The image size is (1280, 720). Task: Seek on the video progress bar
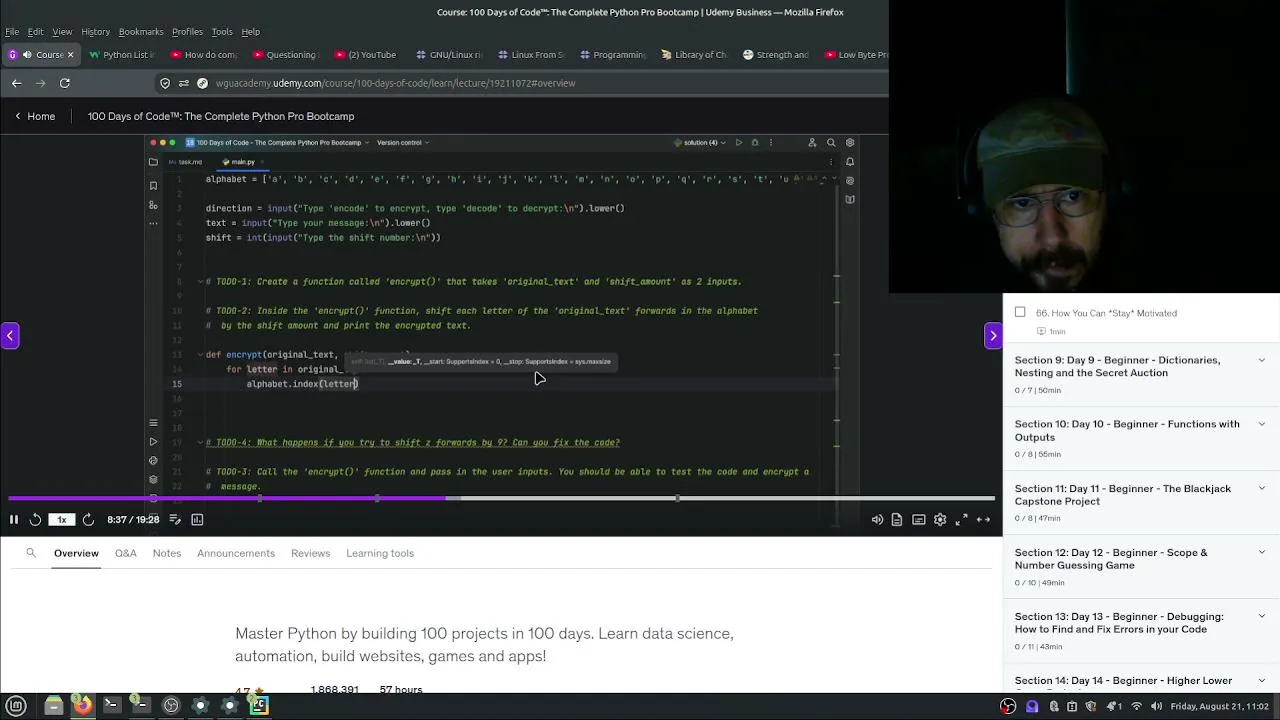502,498
